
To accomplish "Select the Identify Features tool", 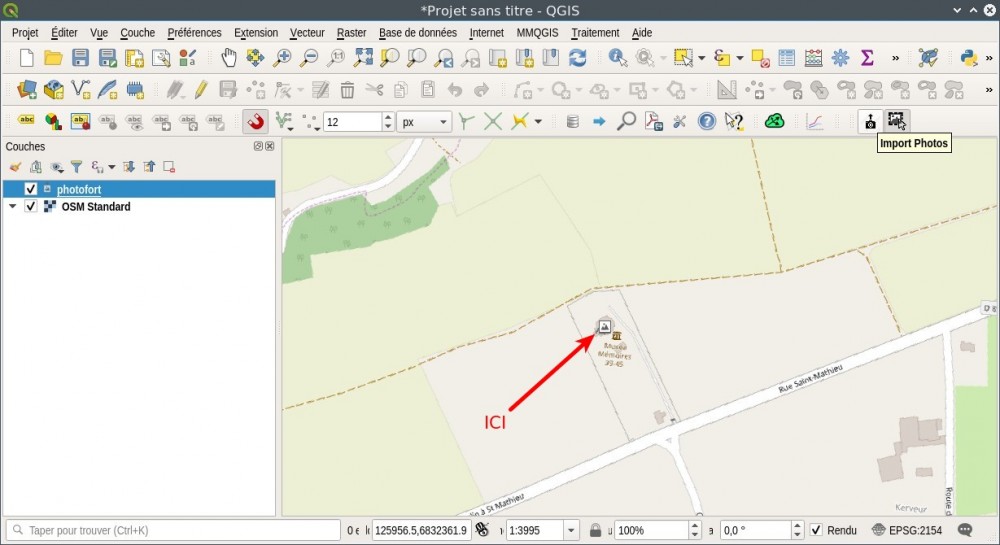I will tap(617, 58).
